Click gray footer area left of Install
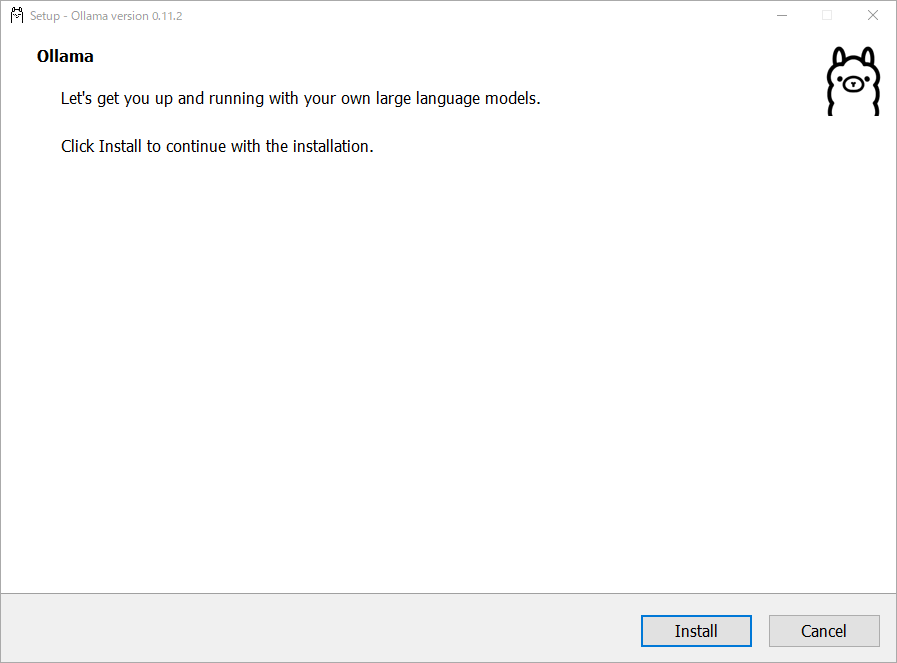Viewport: 897px width, 663px height. click(320, 628)
